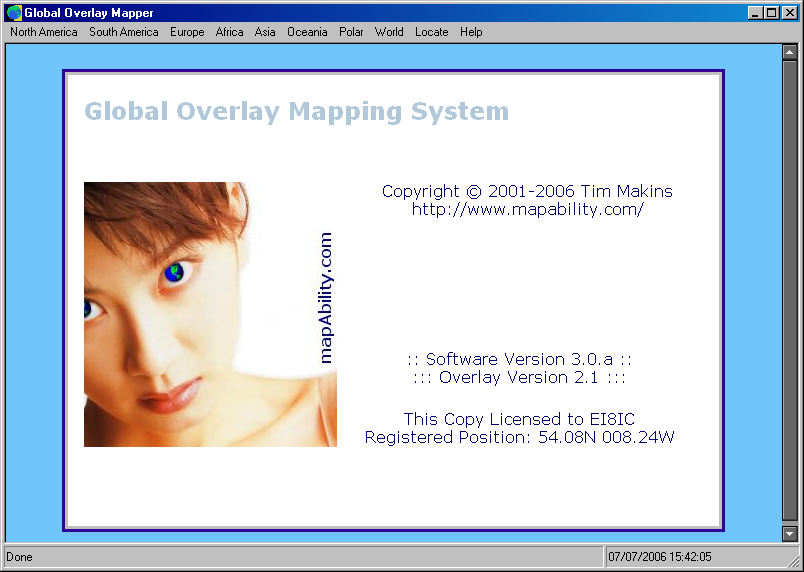Open the North America menu
804x572 pixels.
(x=44, y=32)
